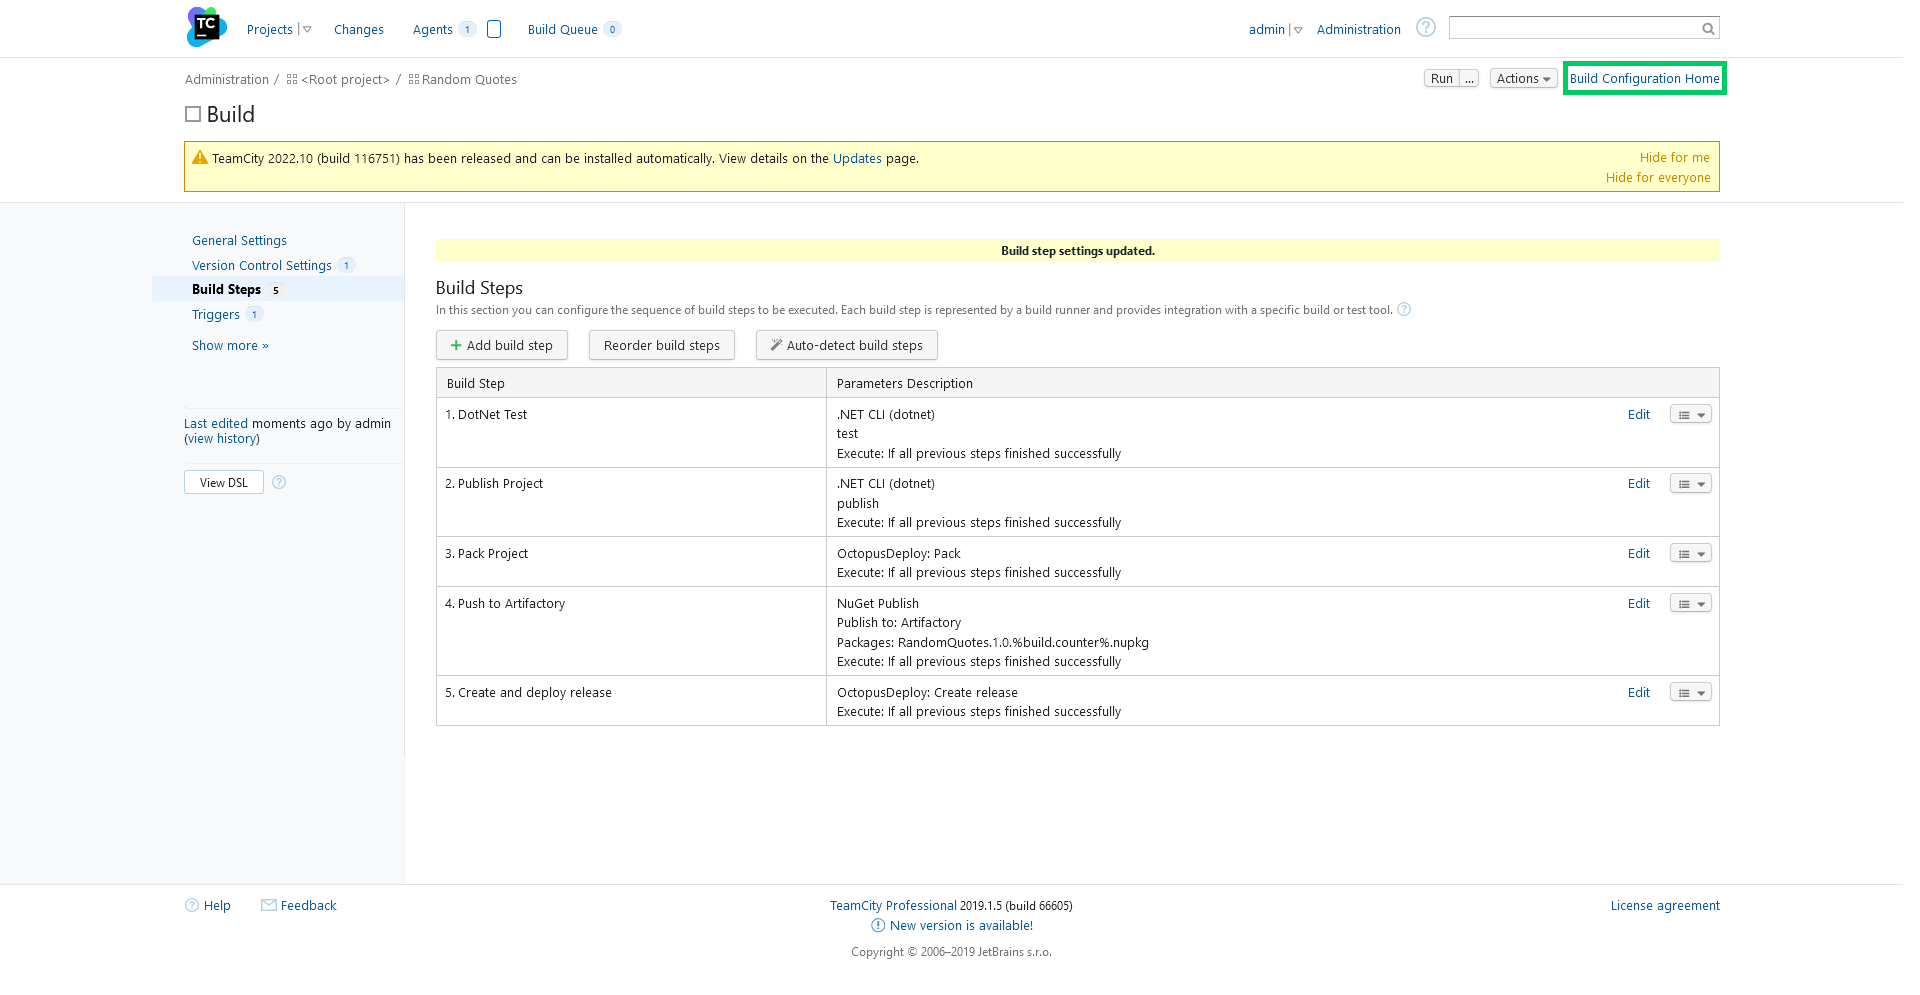Click the Feedback envelope icon

click(x=269, y=905)
